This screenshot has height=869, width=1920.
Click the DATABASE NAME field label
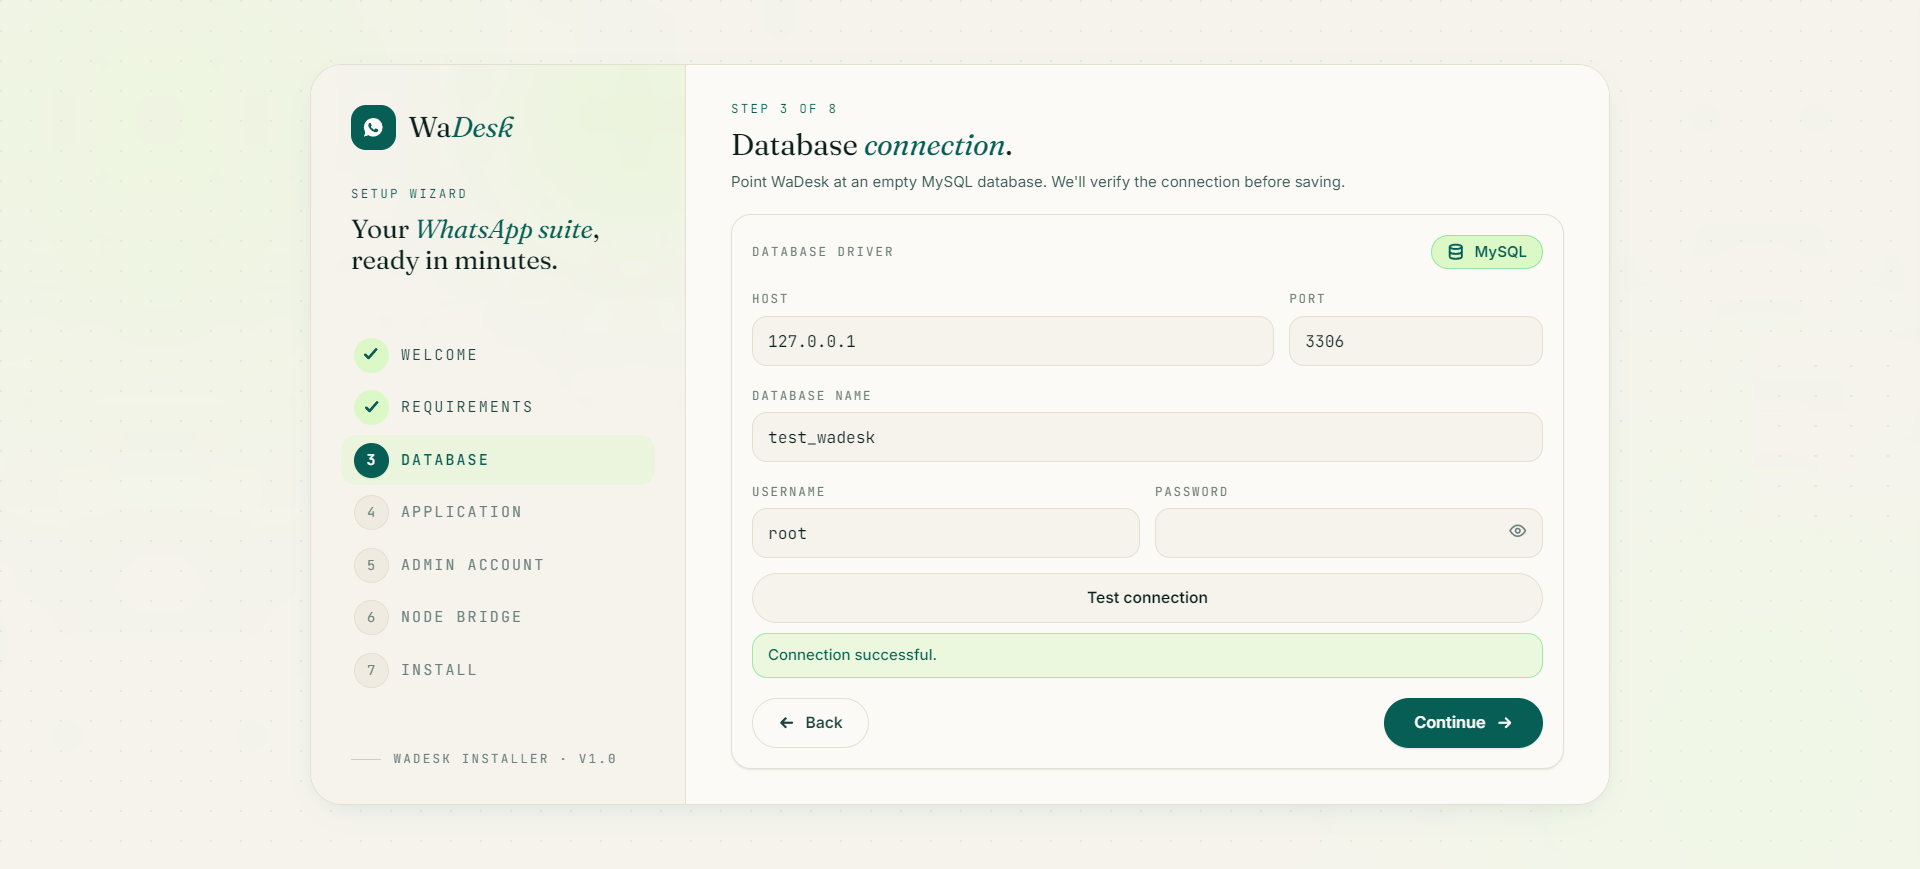[811, 396]
